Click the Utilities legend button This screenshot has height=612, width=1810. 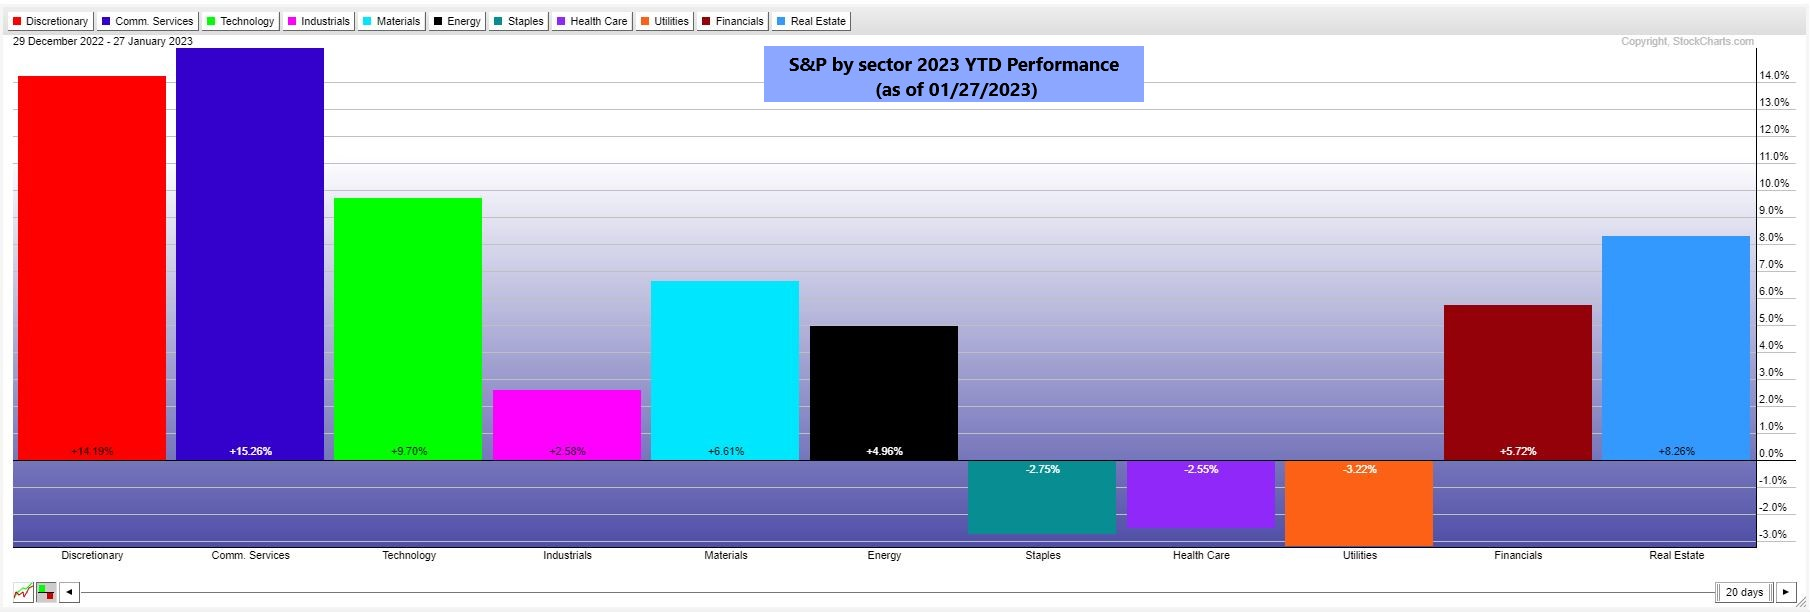pyautogui.click(x=665, y=21)
